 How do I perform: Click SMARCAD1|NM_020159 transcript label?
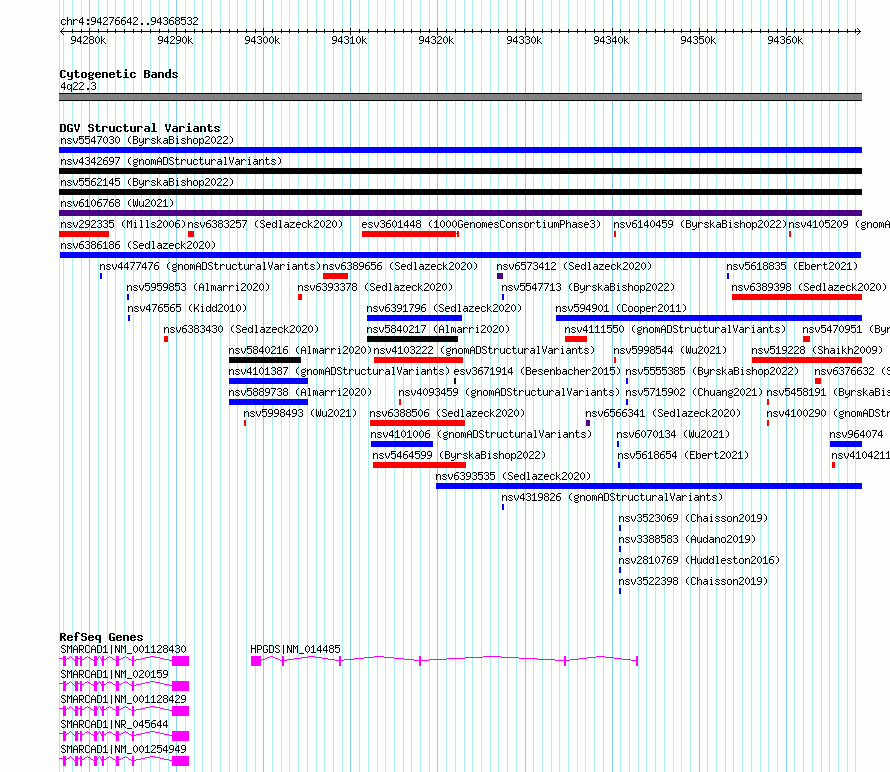point(114,674)
